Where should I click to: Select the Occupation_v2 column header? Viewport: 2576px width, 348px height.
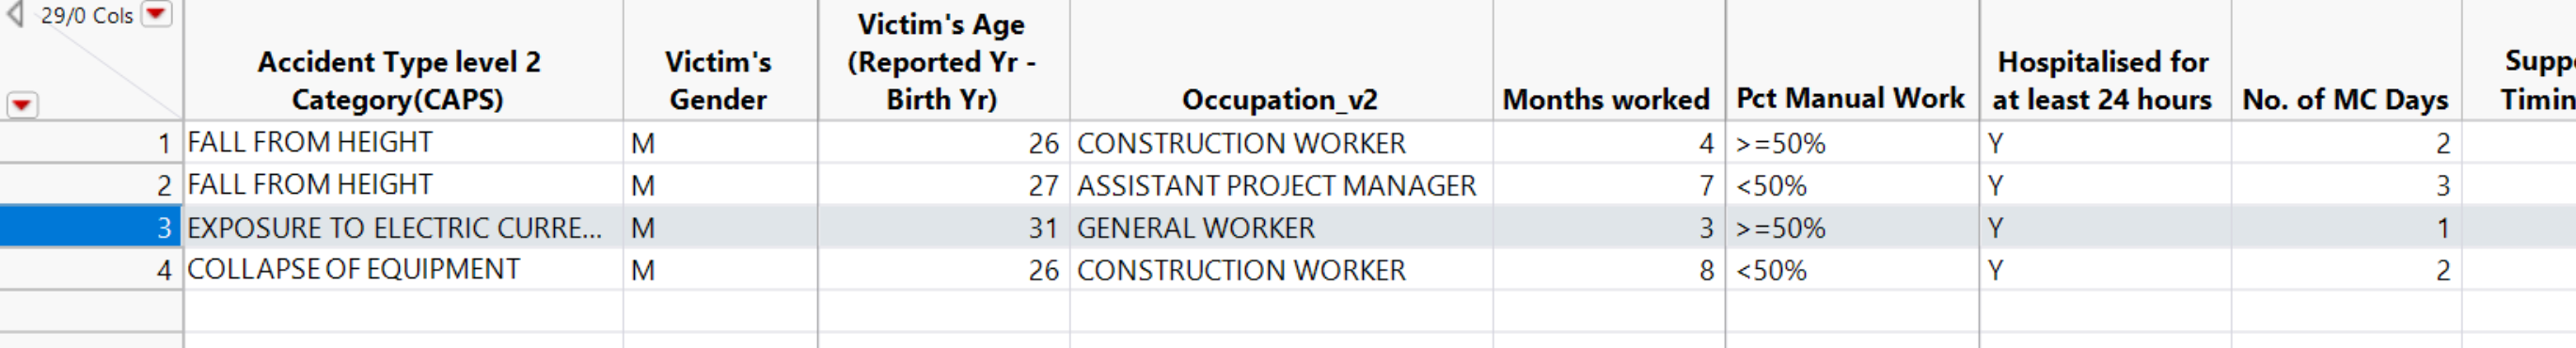coord(1279,100)
